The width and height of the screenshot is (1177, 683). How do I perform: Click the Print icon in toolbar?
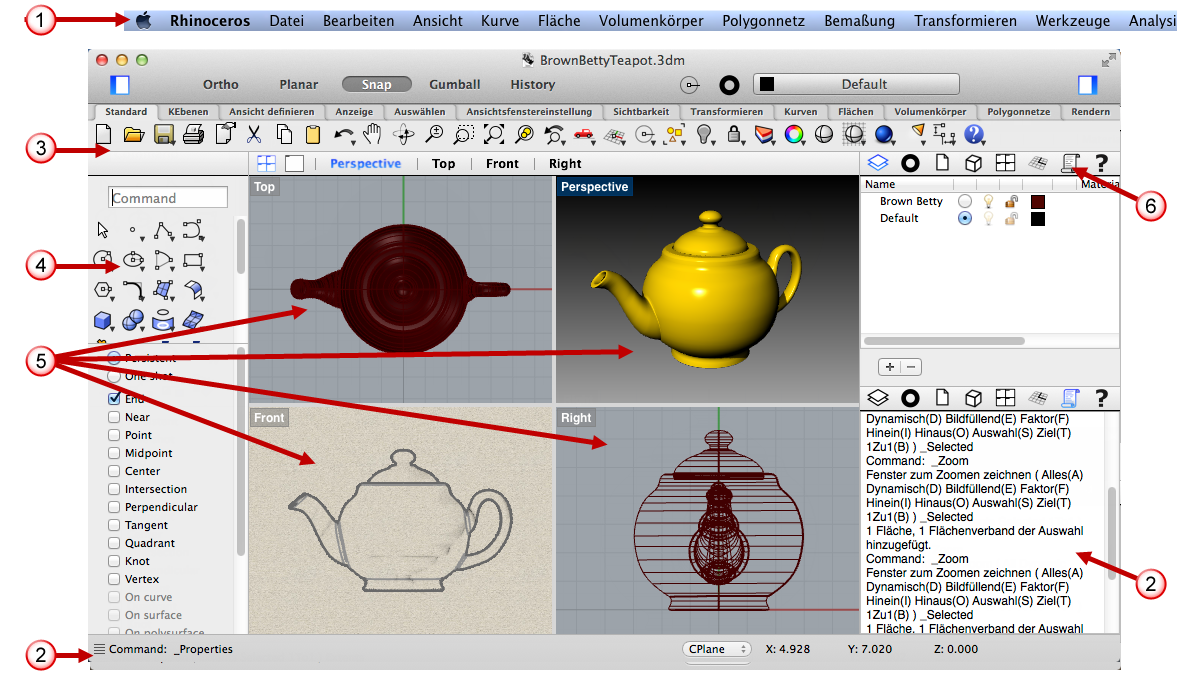point(194,135)
